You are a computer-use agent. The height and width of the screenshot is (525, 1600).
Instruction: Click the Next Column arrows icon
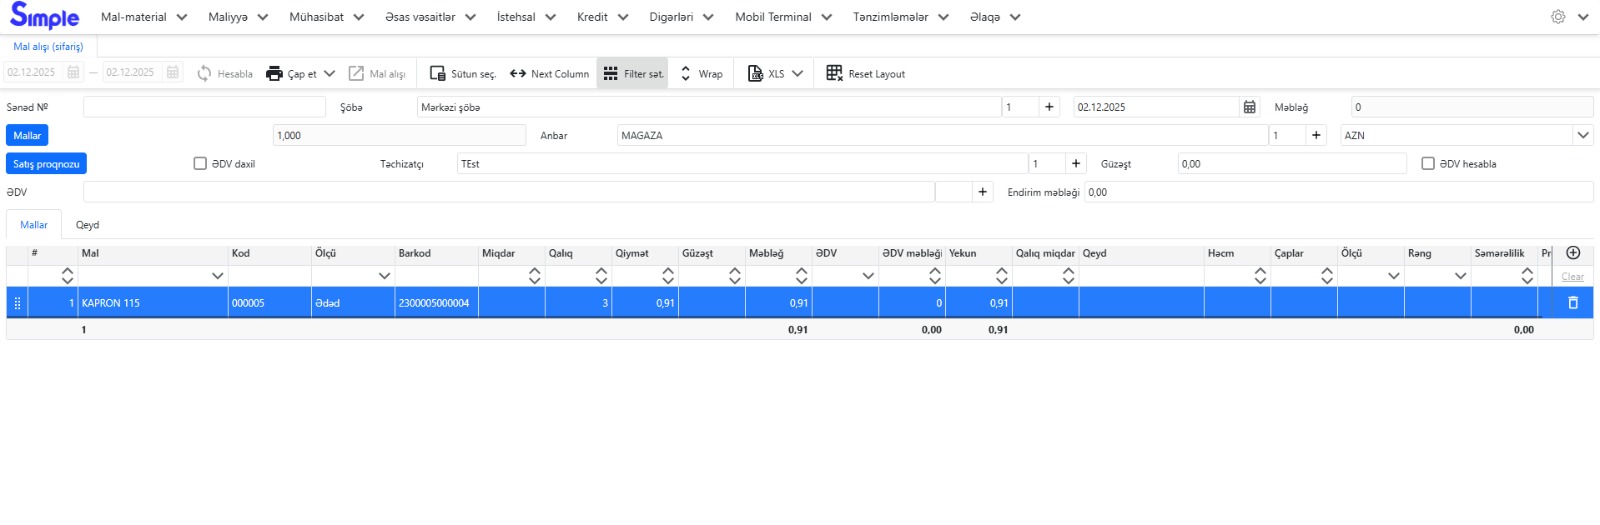coord(518,74)
